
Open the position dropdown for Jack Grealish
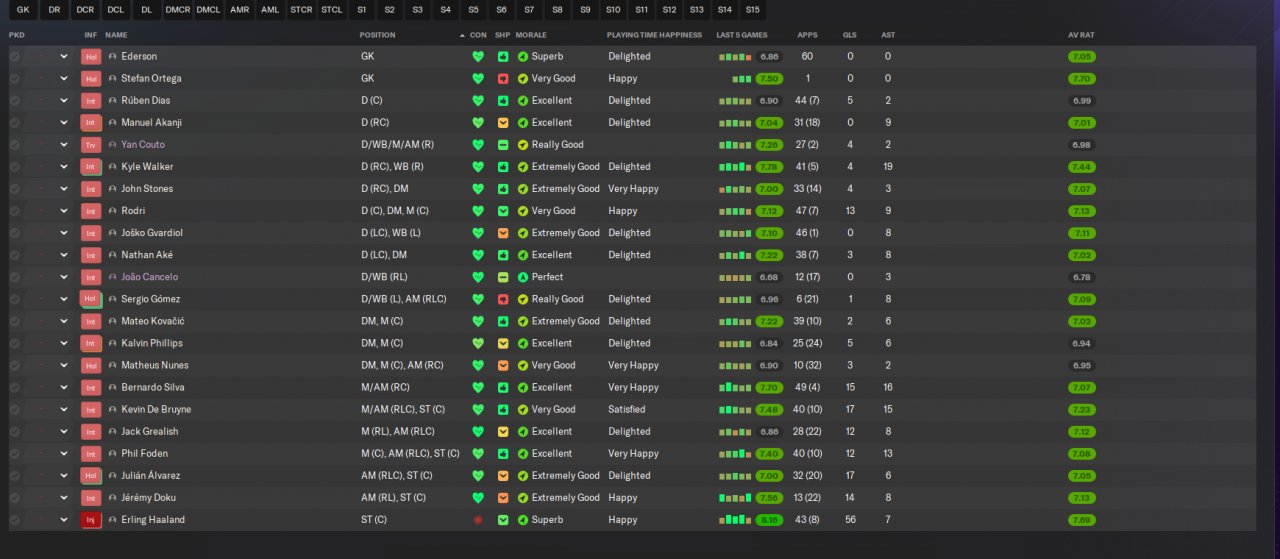click(64, 432)
